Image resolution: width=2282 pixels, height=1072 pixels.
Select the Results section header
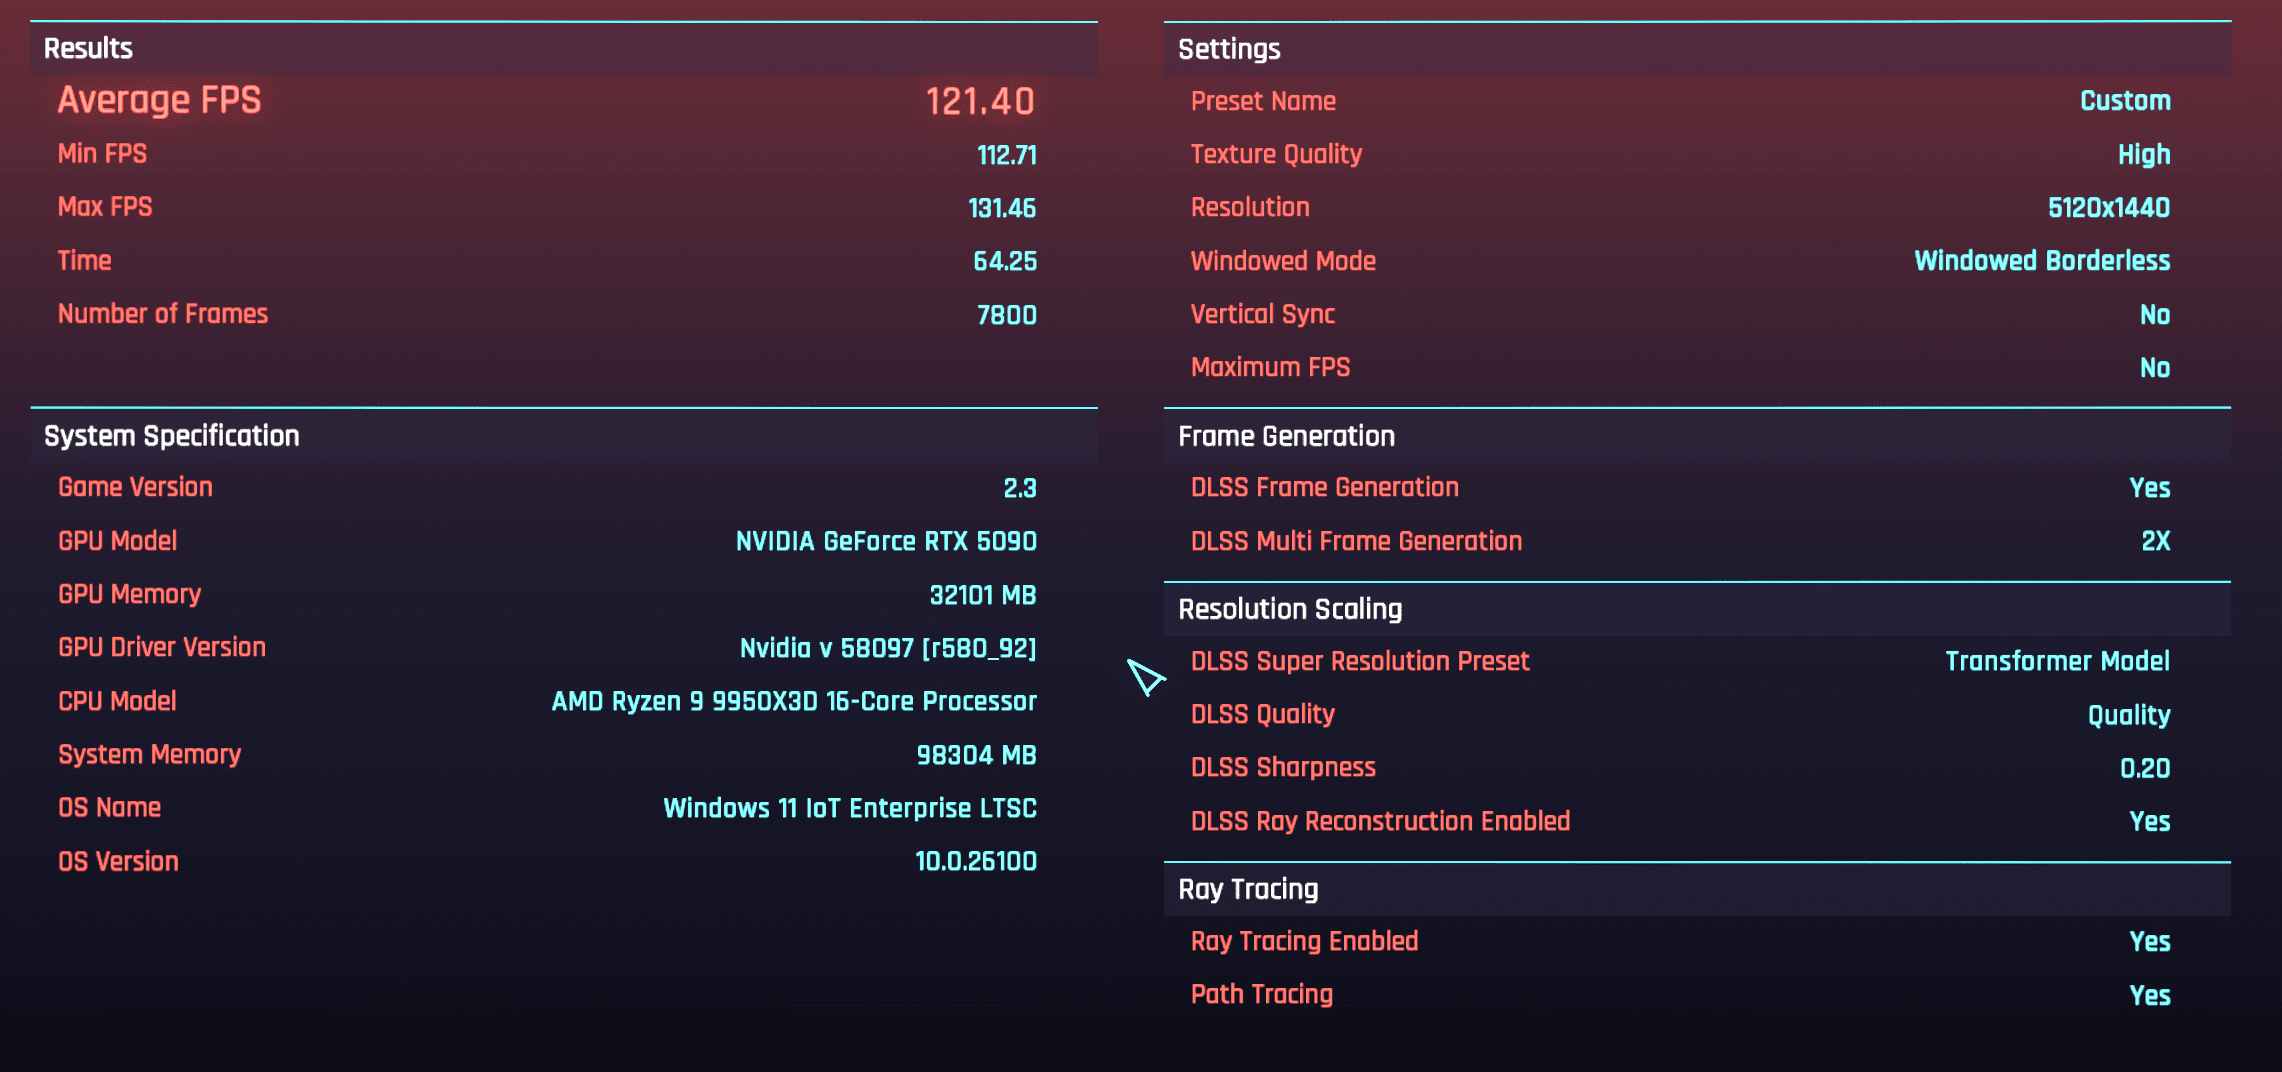pyautogui.click(x=88, y=48)
